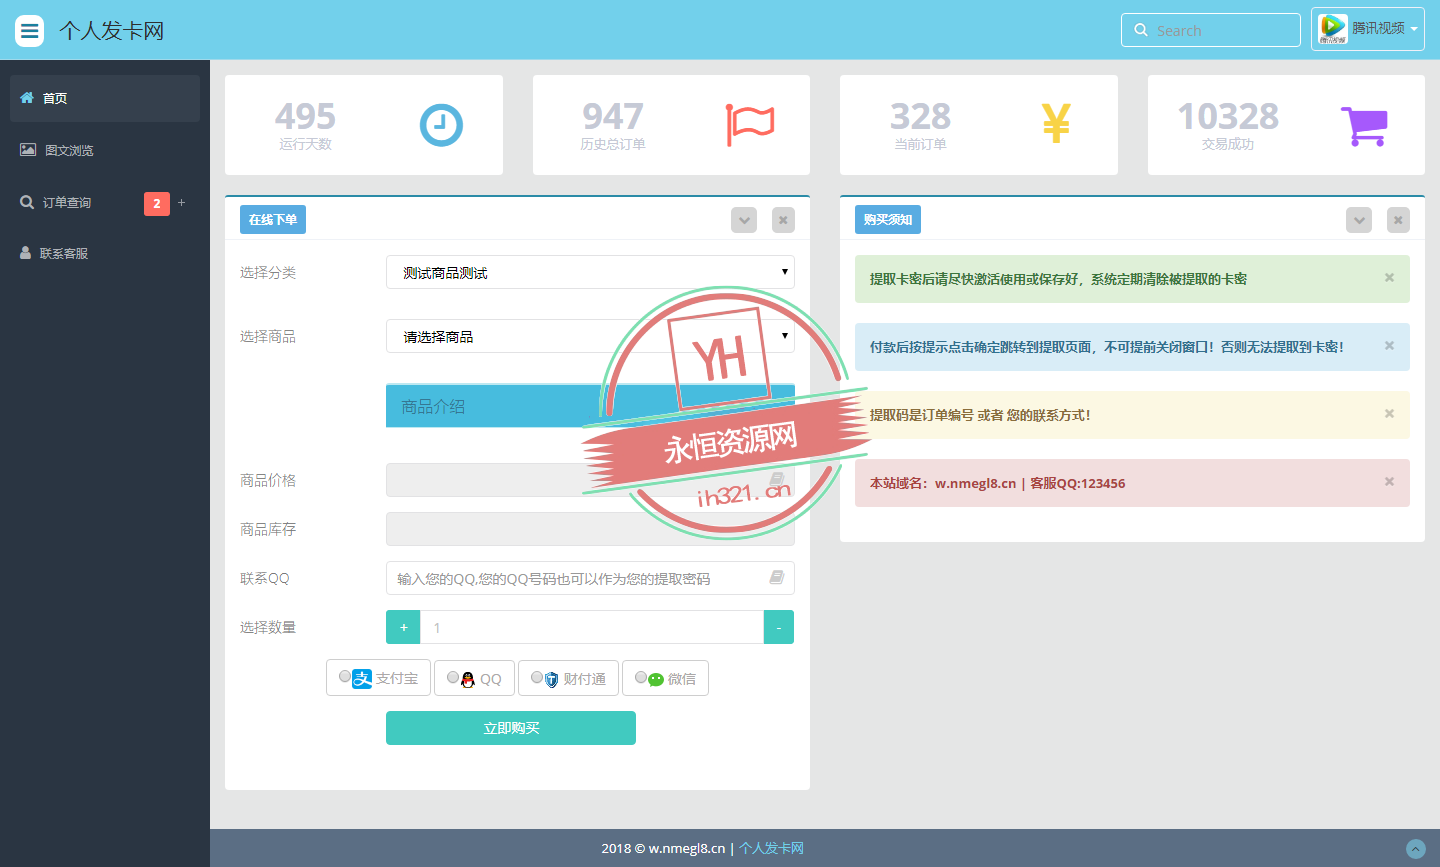Click the red flag icon on orders card
The width and height of the screenshot is (1440, 867).
[749, 125]
